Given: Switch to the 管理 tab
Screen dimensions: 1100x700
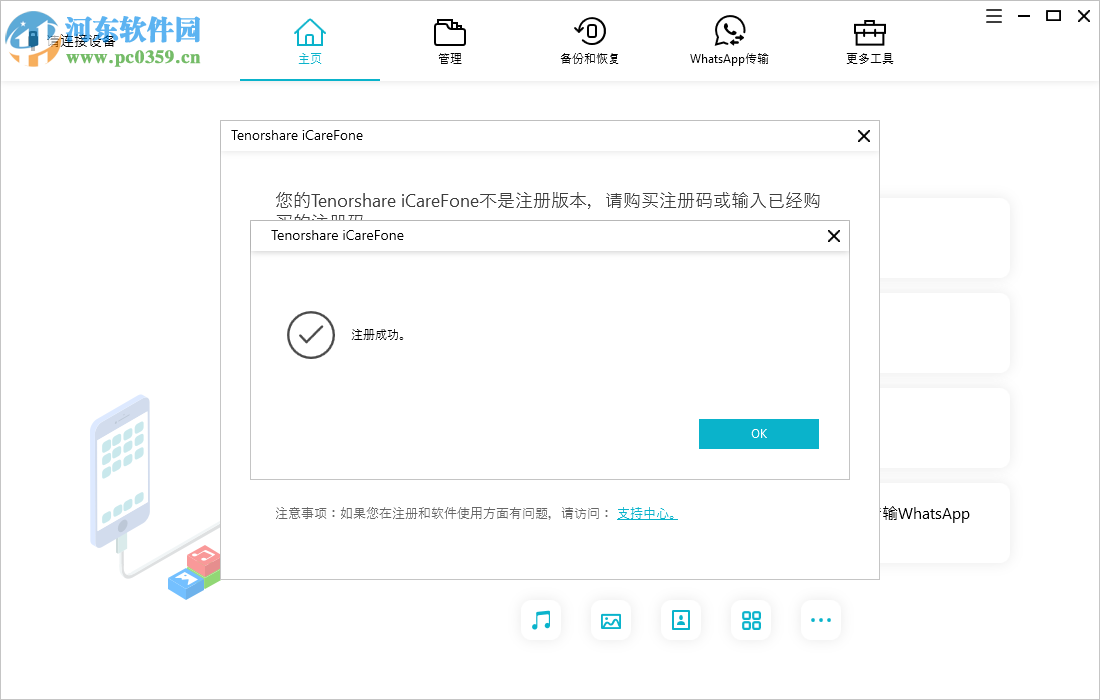Looking at the screenshot, I should pyautogui.click(x=449, y=40).
